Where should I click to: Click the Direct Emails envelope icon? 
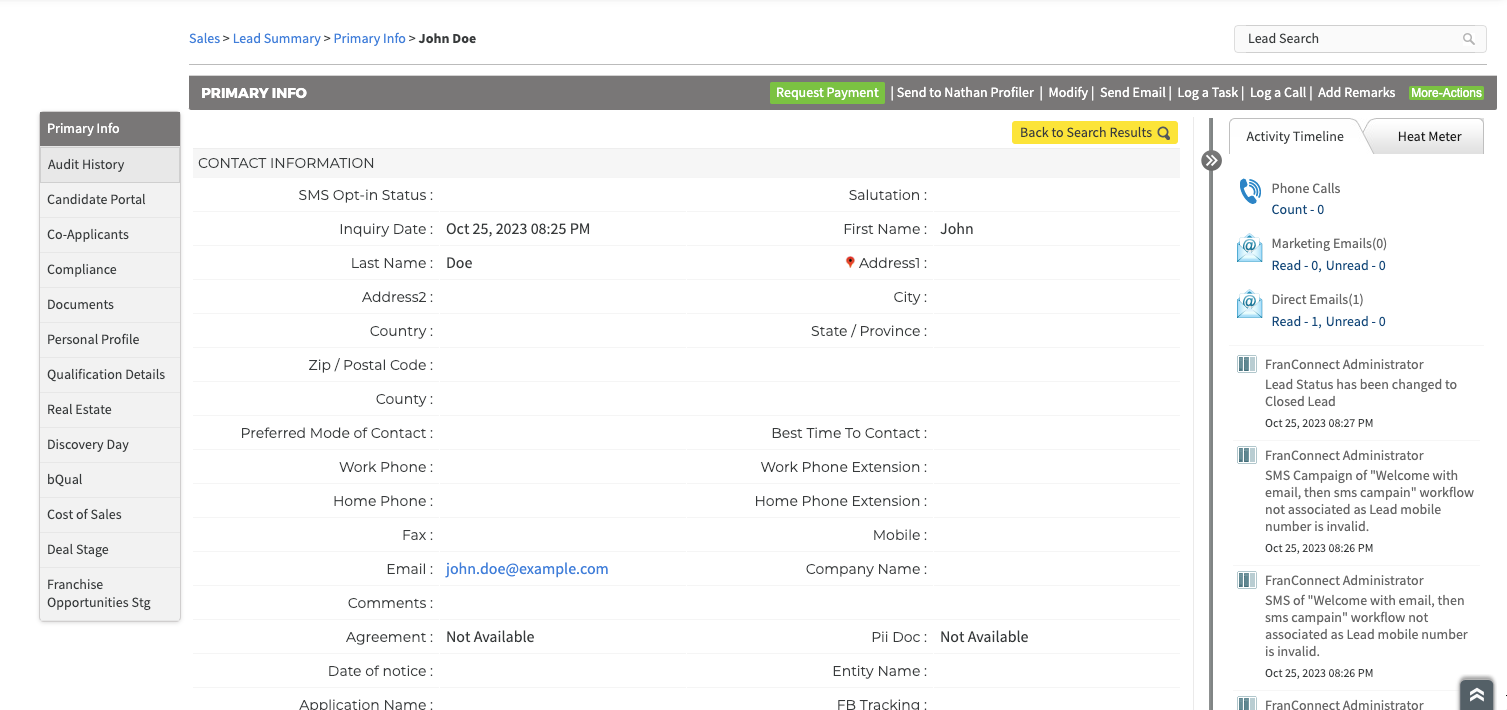coord(1250,304)
